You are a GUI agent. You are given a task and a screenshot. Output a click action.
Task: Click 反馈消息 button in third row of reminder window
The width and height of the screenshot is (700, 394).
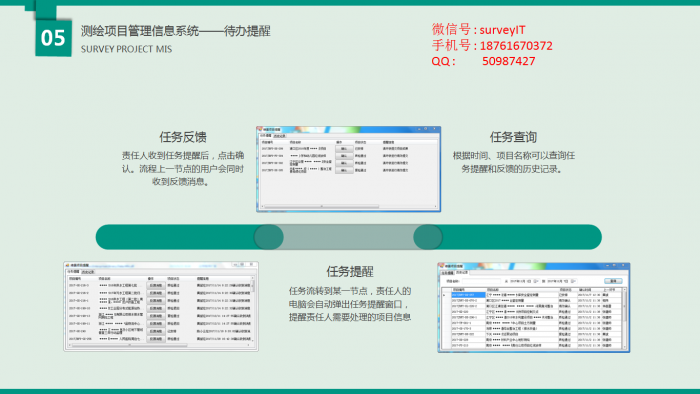click(156, 301)
